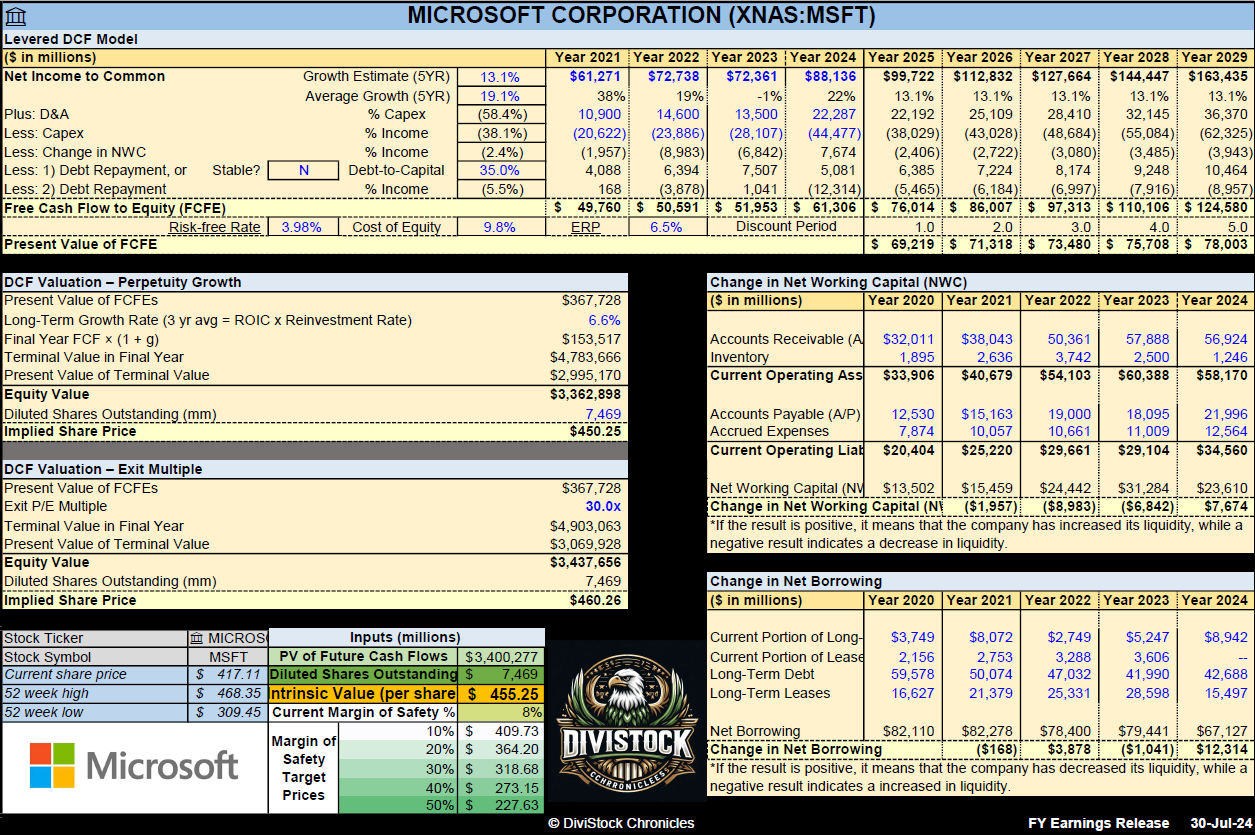The image size is (1255, 835).
Task: Select the Exit P/E Multiple value 30.0x
Action: tap(601, 507)
